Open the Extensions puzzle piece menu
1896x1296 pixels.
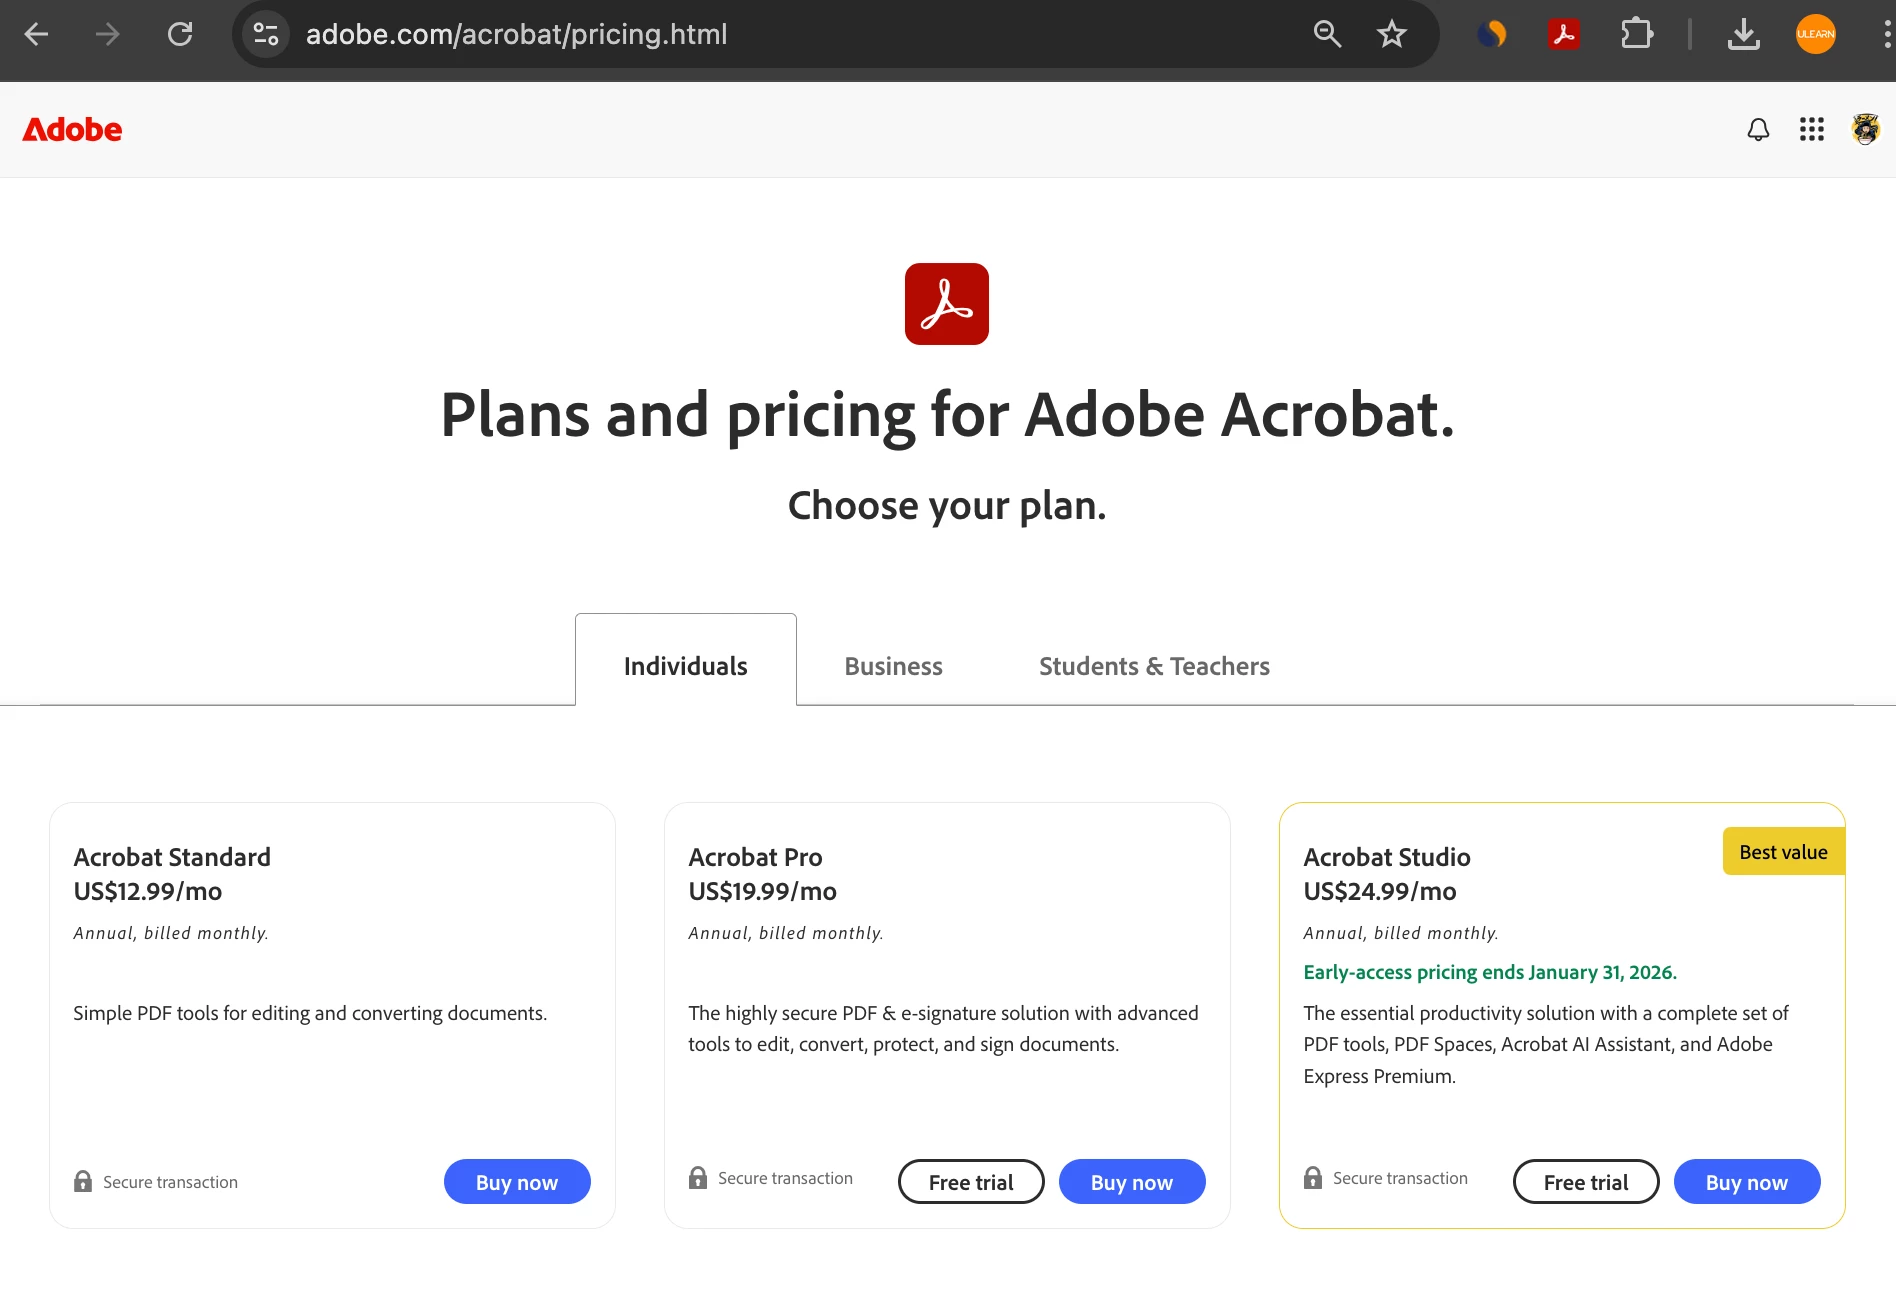click(x=1637, y=34)
